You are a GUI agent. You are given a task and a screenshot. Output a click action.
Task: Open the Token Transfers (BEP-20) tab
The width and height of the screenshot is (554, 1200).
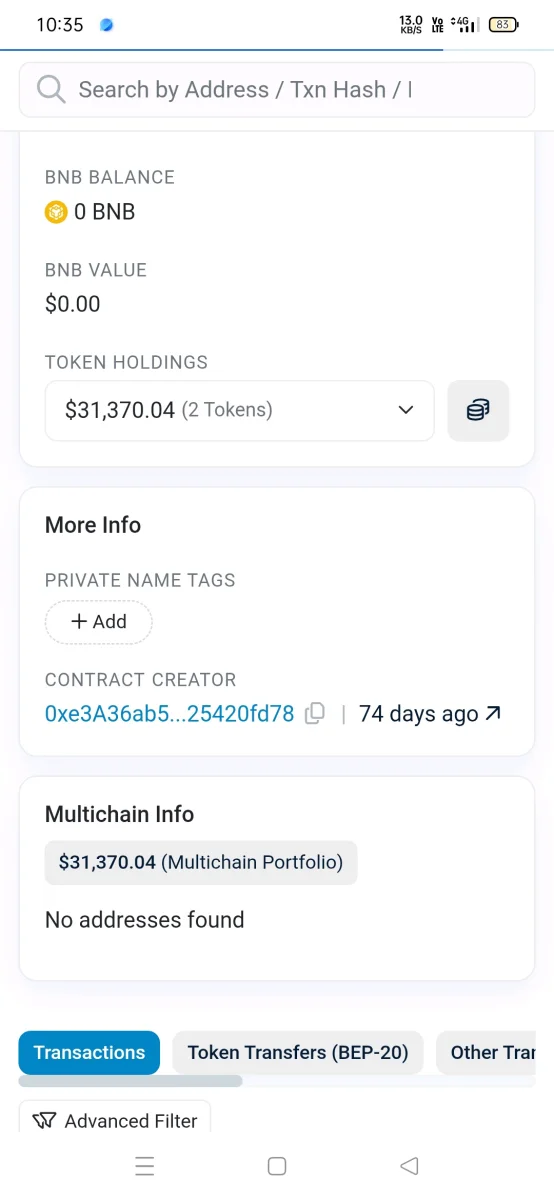click(298, 1052)
